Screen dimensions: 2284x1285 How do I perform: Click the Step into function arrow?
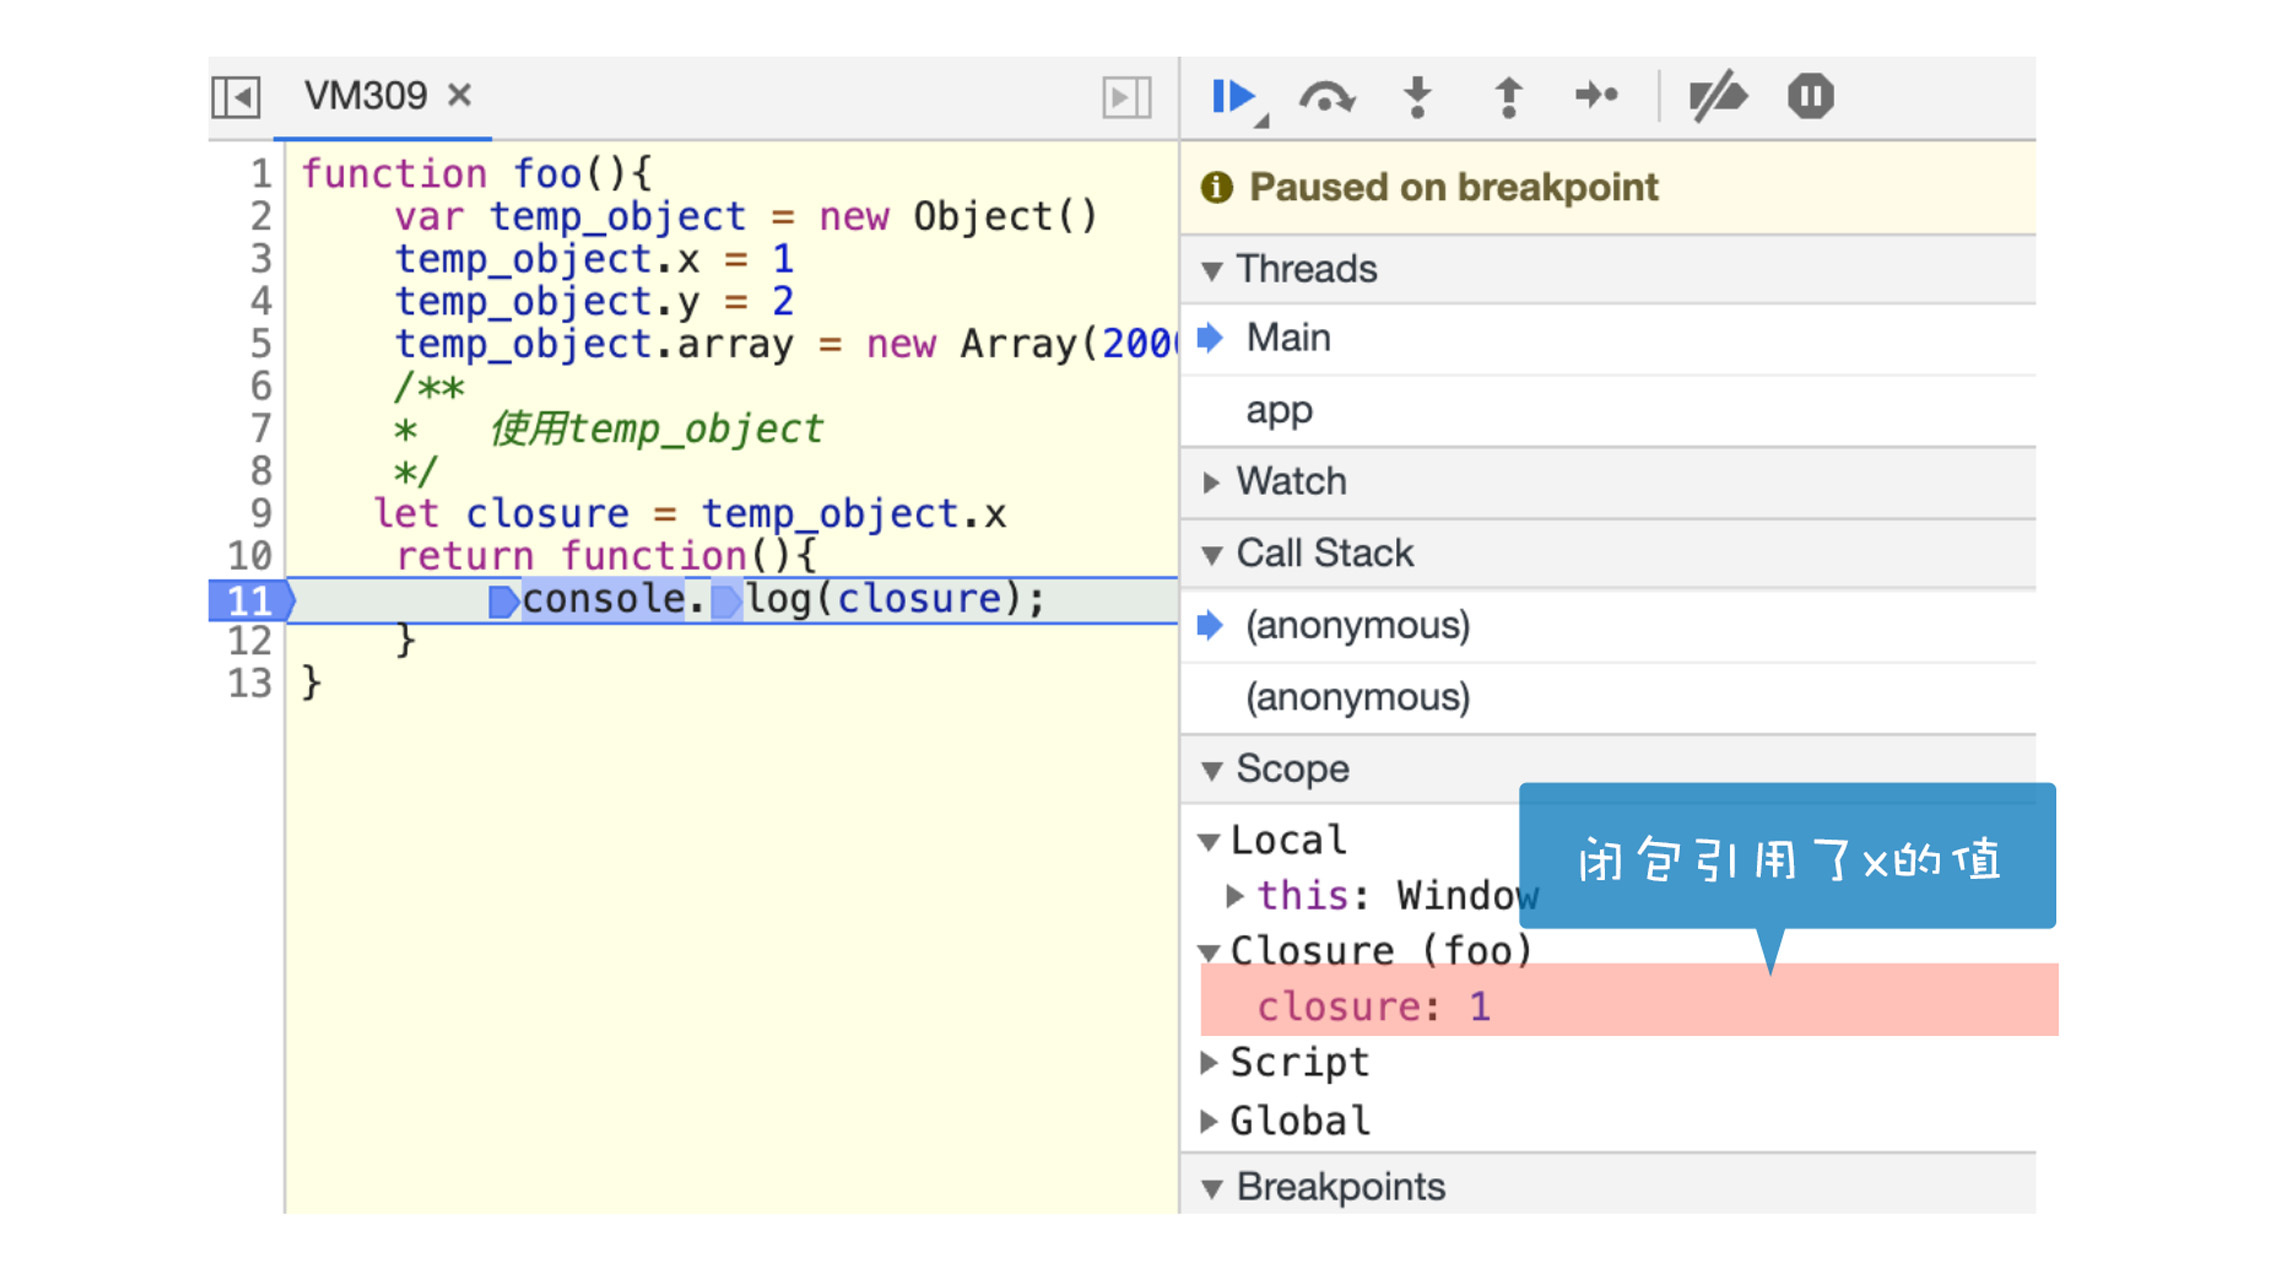pyautogui.click(x=1417, y=98)
